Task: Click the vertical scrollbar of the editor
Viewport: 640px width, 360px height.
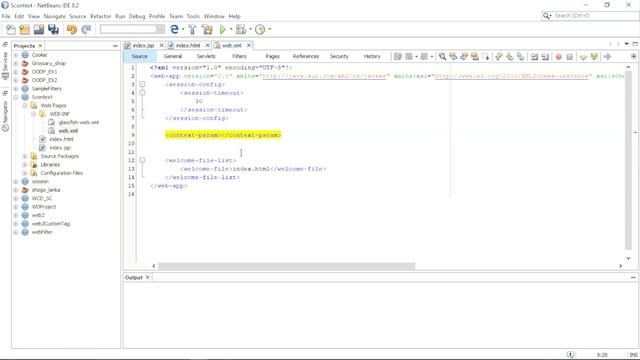Action: [628, 161]
